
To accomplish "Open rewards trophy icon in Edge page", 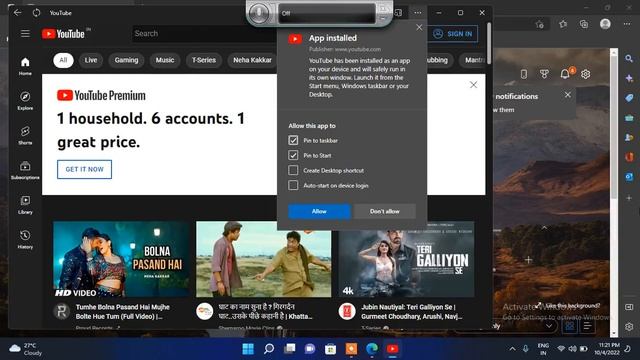I will pyautogui.click(x=544, y=74).
